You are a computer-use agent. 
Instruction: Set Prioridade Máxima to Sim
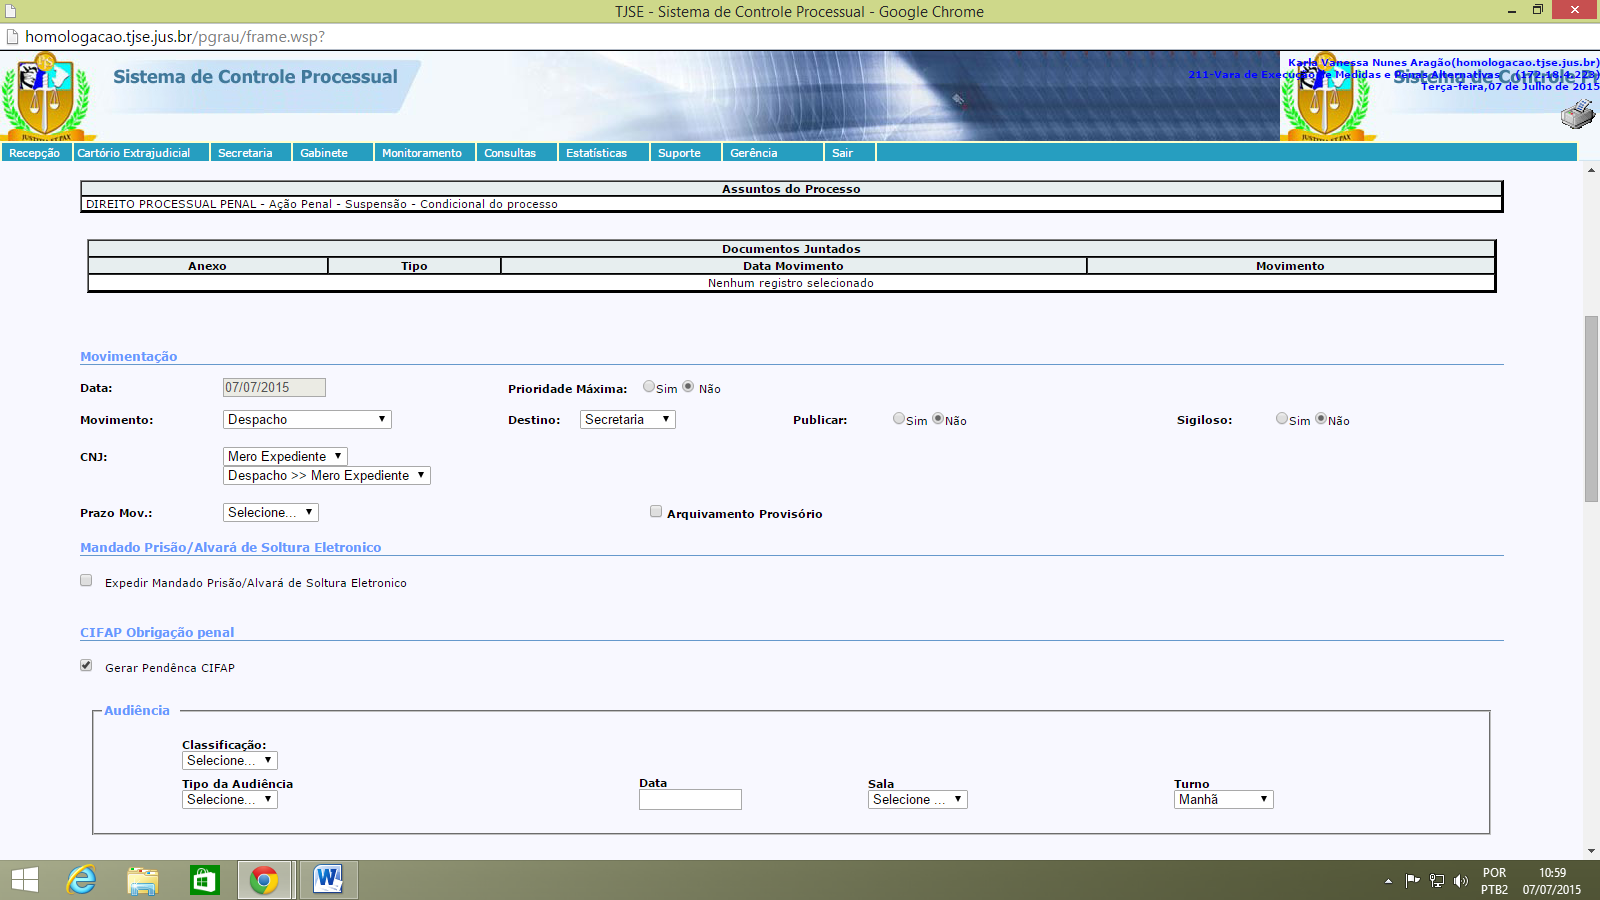tap(649, 387)
